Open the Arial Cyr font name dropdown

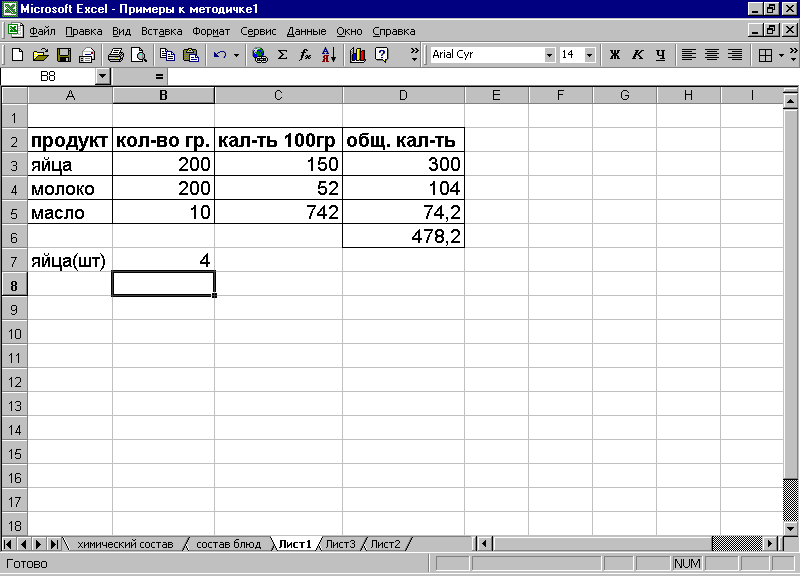549,55
